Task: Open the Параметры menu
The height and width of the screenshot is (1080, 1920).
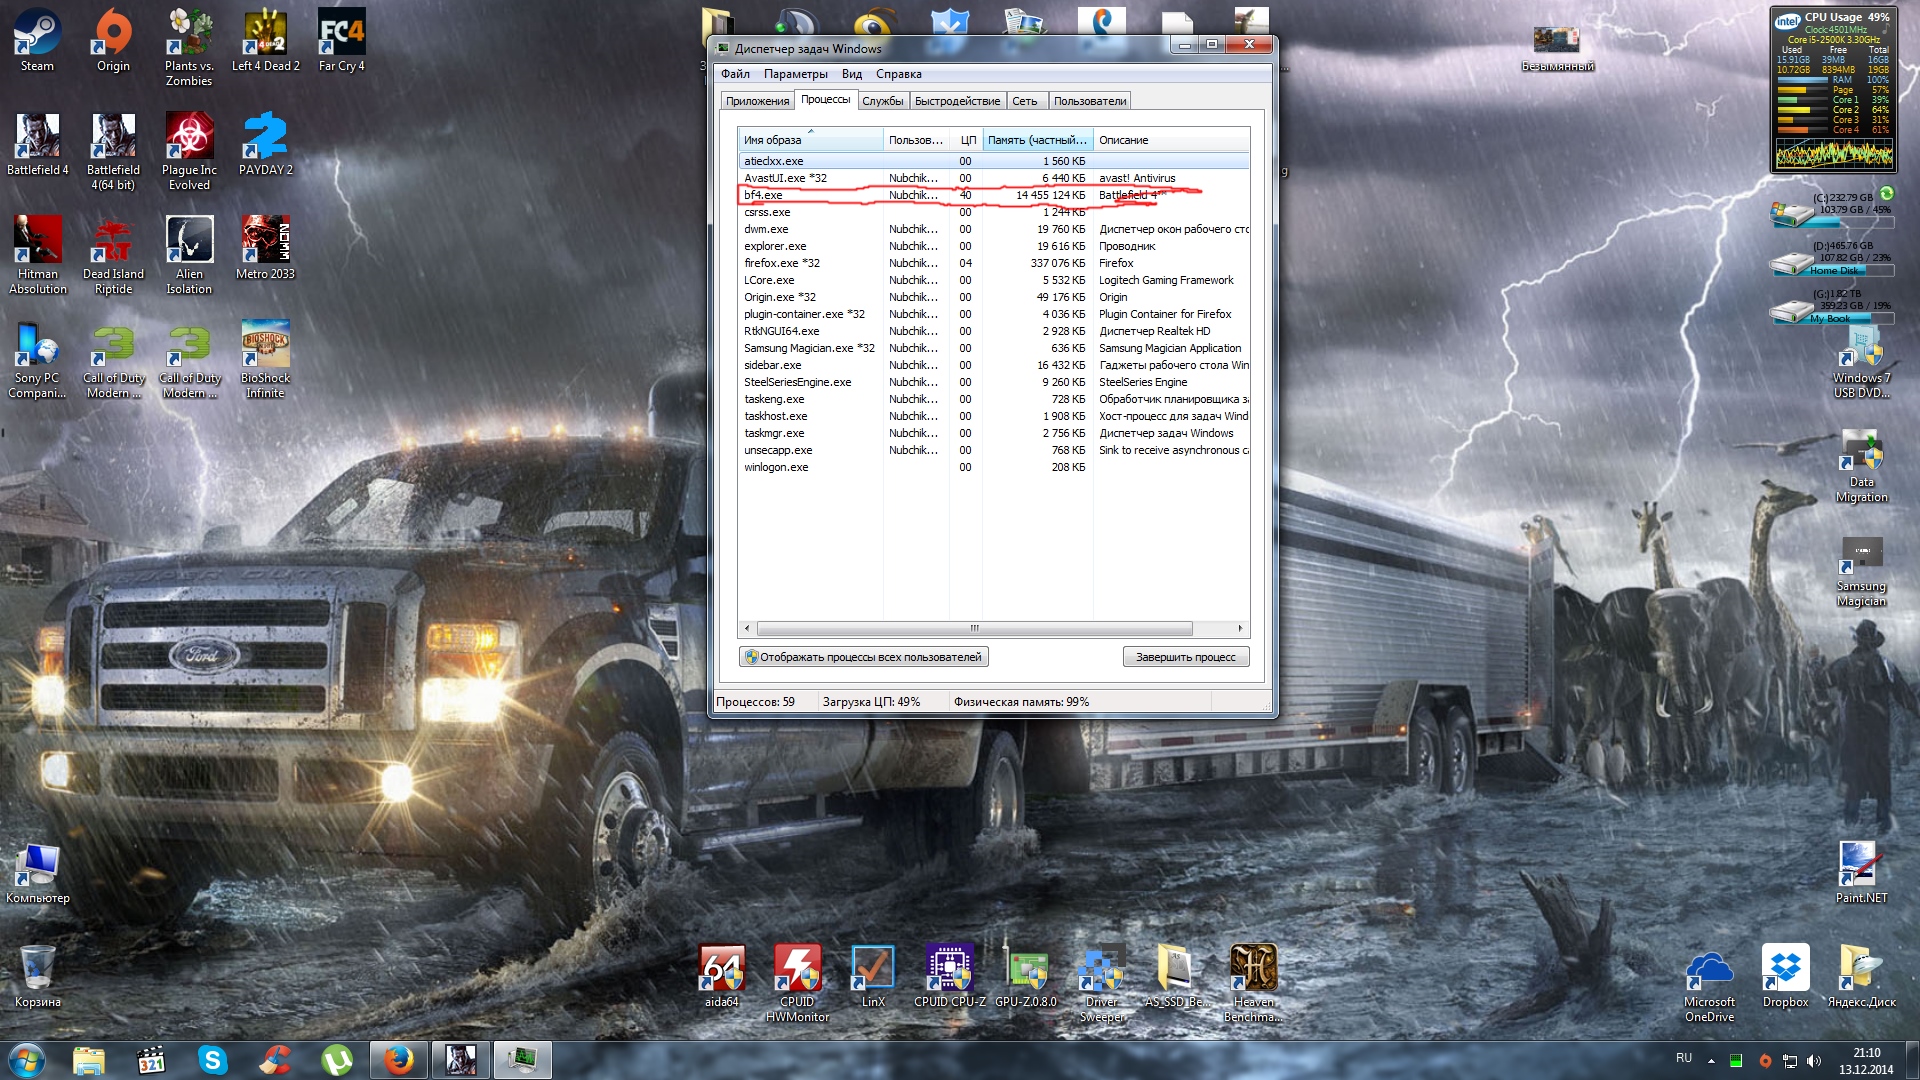Action: (x=795, y=74)
